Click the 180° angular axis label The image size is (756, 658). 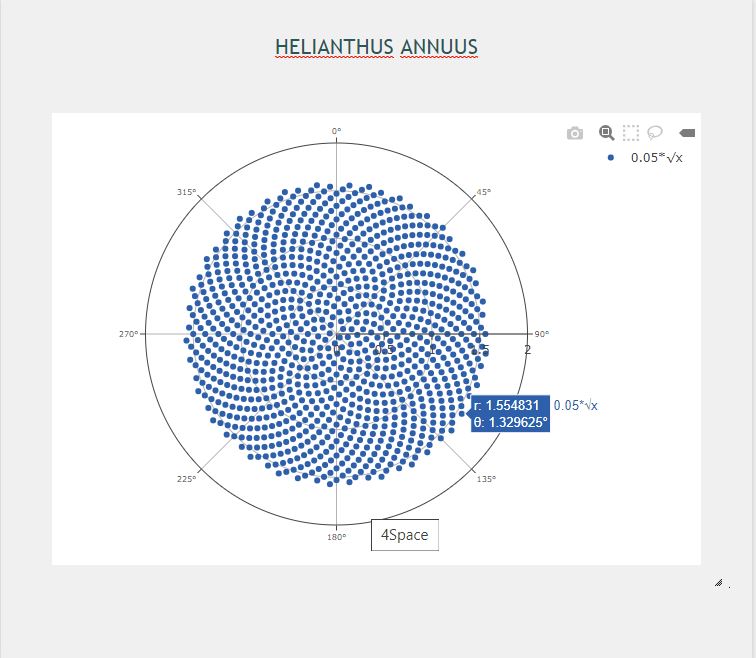click(336, 537)
